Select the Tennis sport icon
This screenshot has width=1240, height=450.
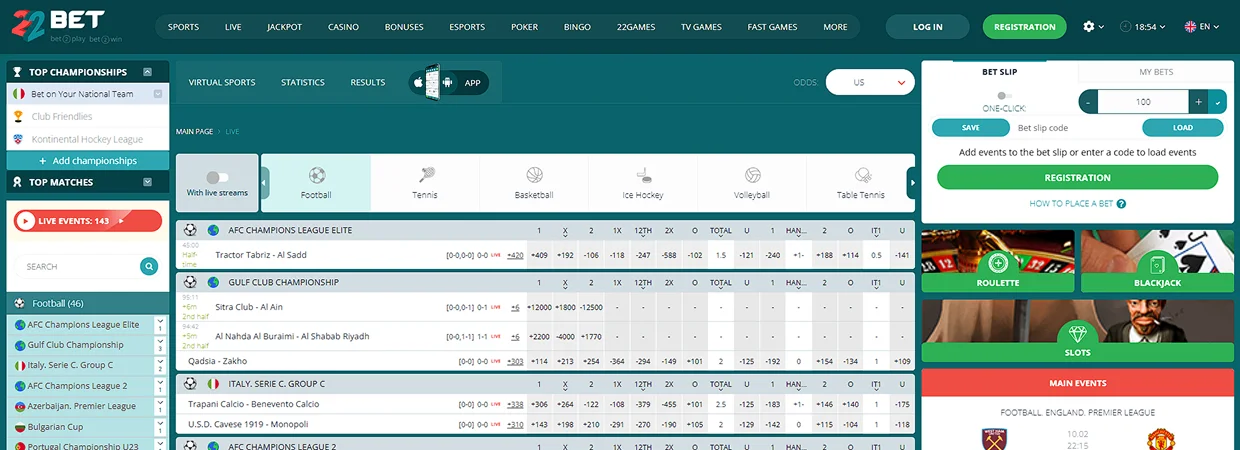(425, 182)
